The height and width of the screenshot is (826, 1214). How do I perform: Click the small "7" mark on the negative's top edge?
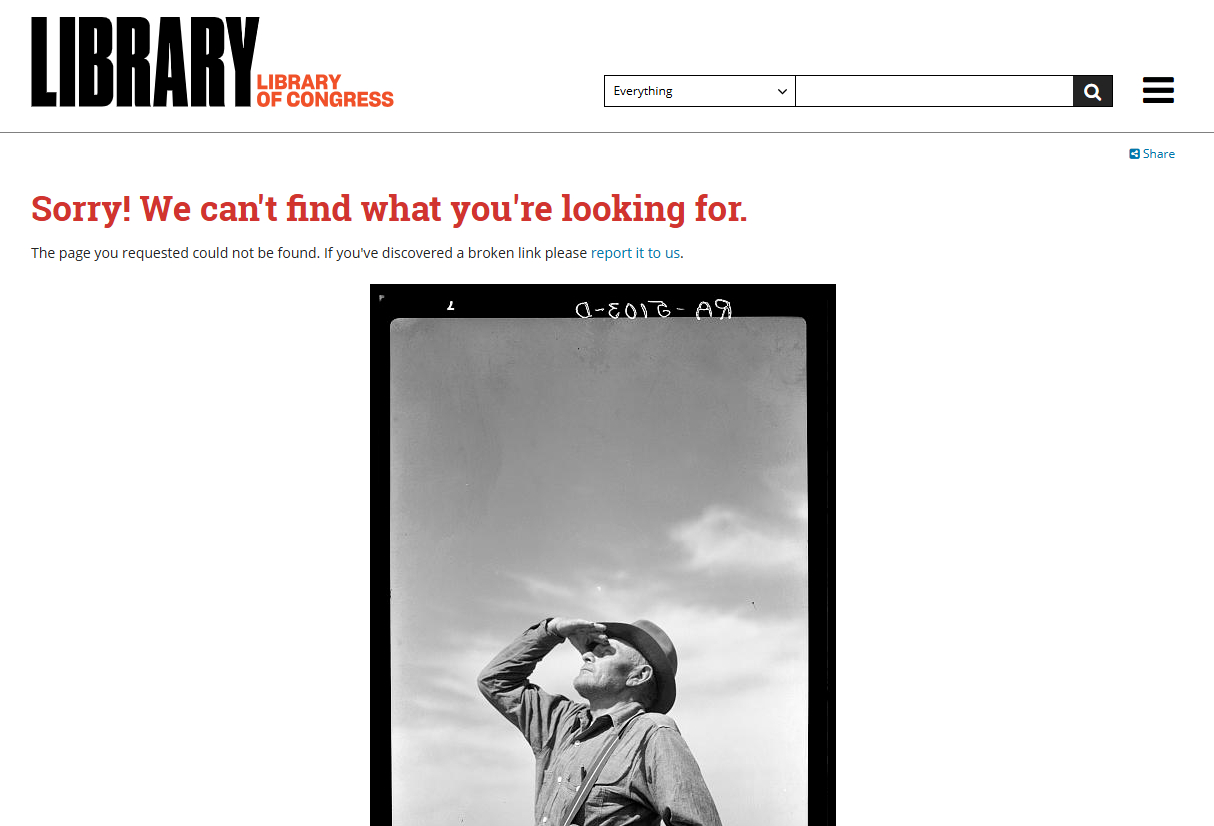[x=450, y=306]
